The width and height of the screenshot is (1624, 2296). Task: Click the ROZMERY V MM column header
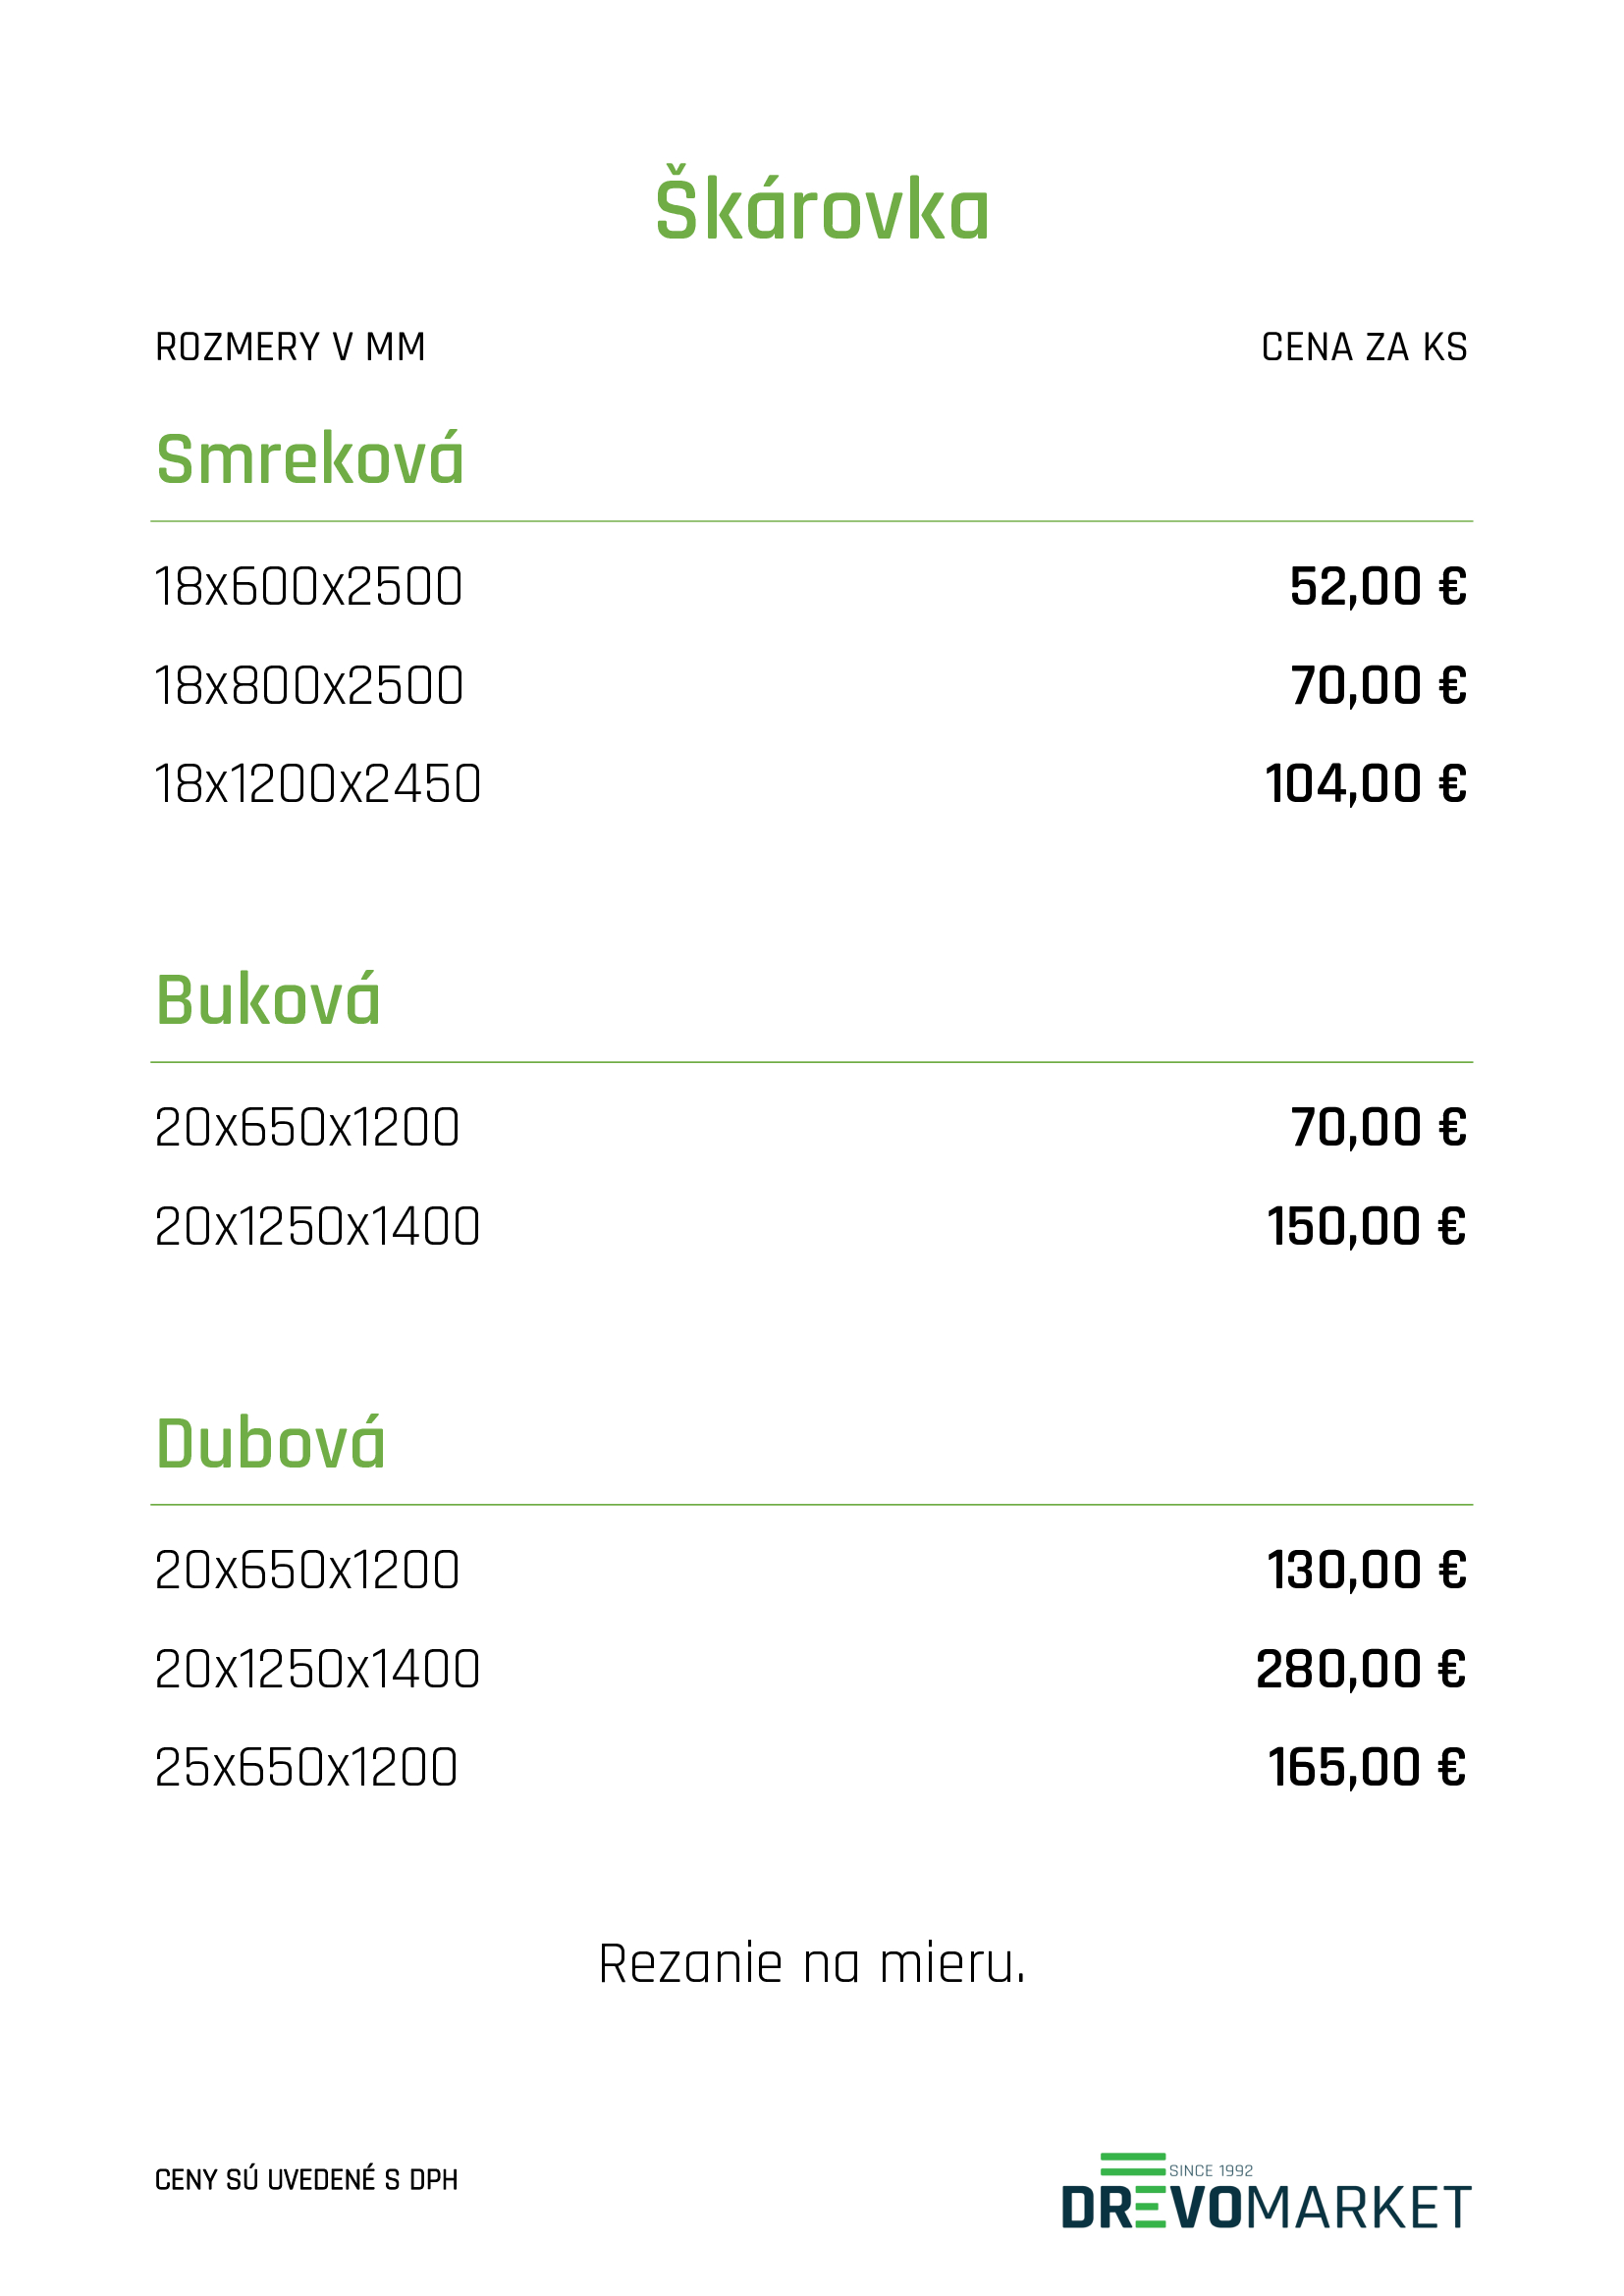coord(290,347)
